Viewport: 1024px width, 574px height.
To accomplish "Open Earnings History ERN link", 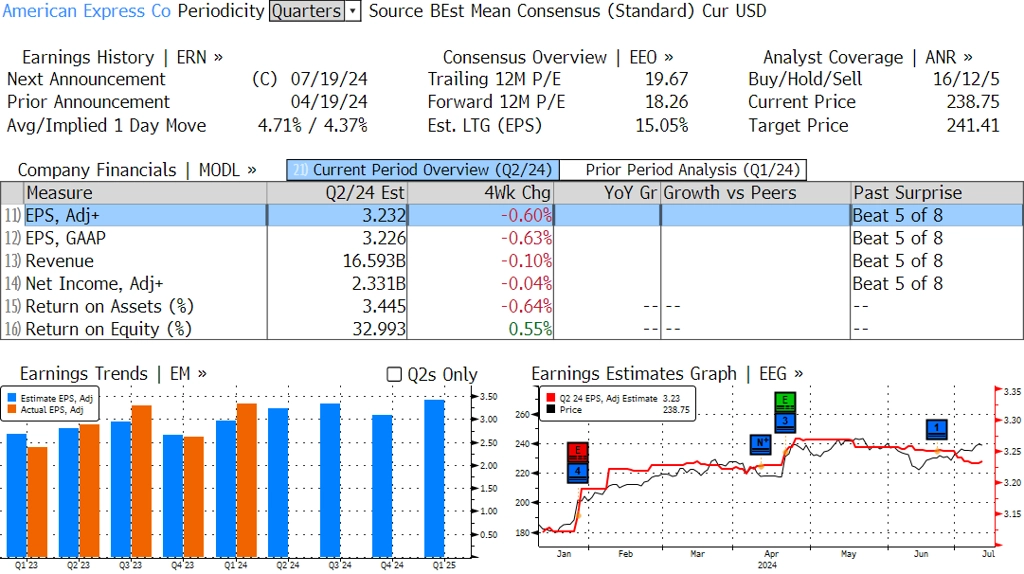I will [x=122, y=57].
